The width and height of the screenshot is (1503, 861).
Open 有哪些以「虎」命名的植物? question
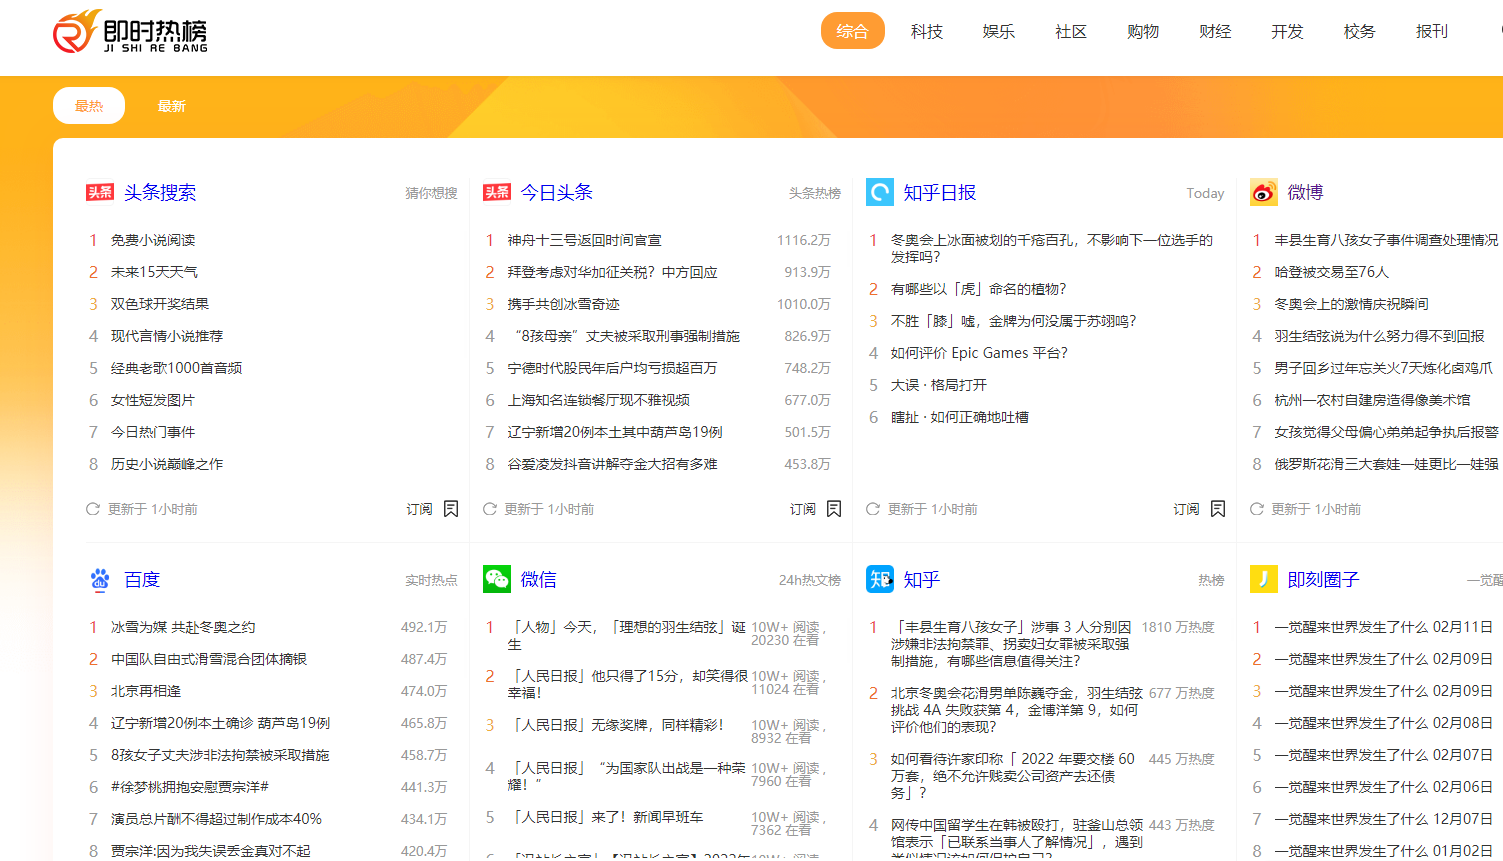978,289
